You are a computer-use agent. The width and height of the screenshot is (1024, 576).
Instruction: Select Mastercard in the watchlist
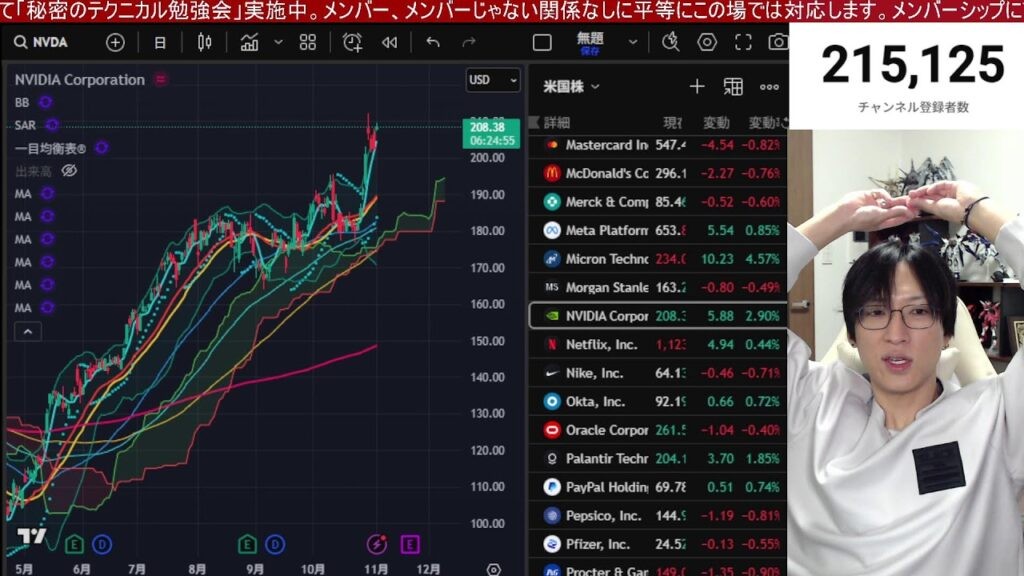pyautogui.click(x=658, y=145)
